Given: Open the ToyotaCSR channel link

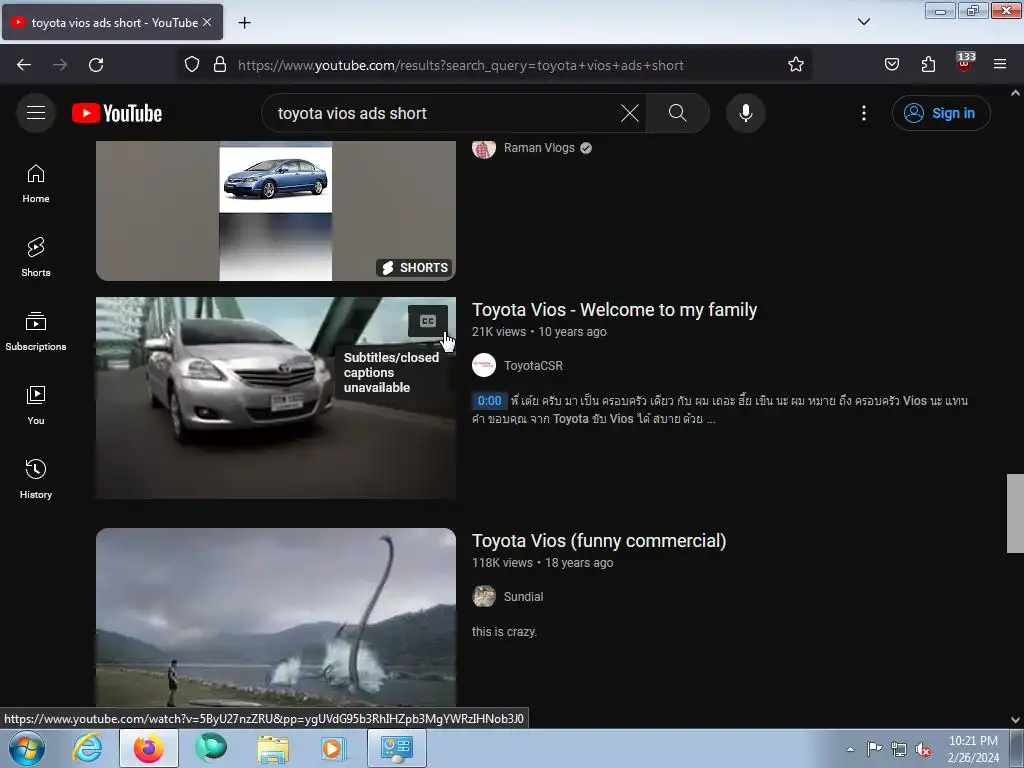Looking at the screenshot, I should (x=533, y=366).
